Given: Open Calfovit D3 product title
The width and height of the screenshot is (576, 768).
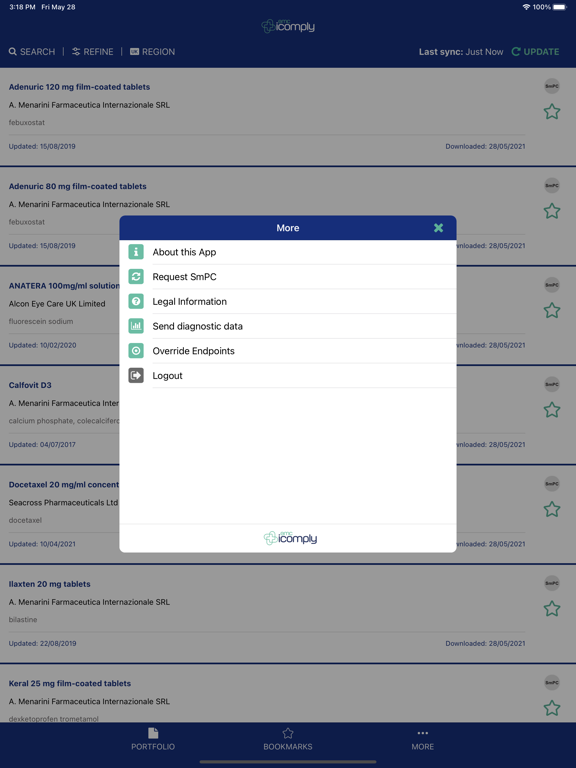Looking at the screenshot, I should coord(30,385).
